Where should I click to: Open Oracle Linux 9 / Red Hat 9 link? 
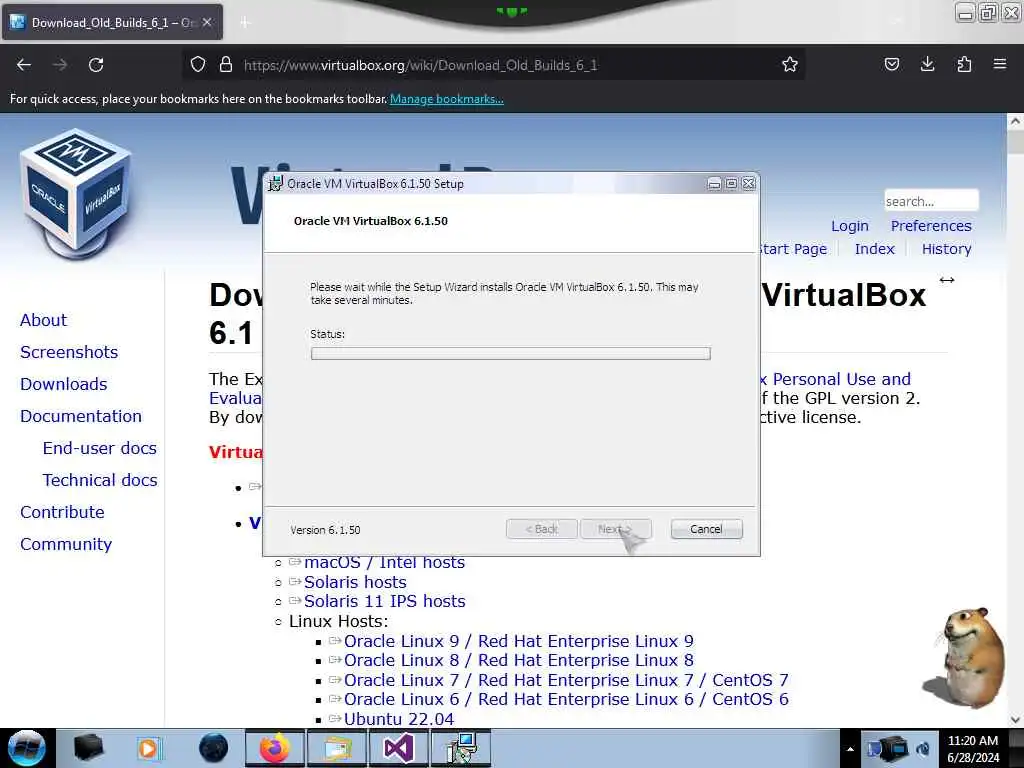[x=519, y=641]
